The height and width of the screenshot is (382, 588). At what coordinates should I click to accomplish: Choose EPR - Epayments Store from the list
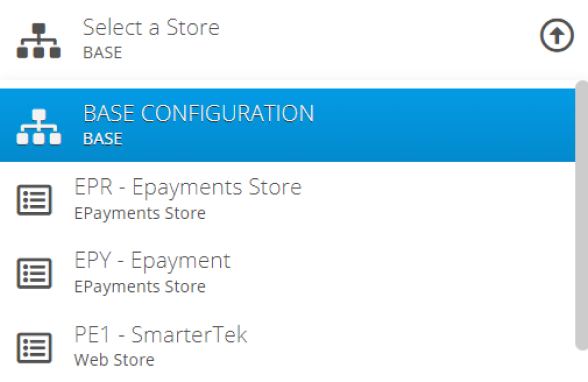287,199
